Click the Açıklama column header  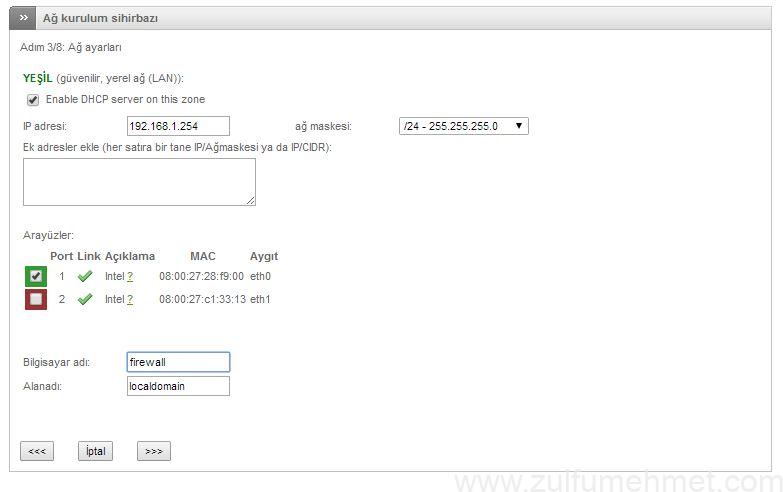point(130,256)
